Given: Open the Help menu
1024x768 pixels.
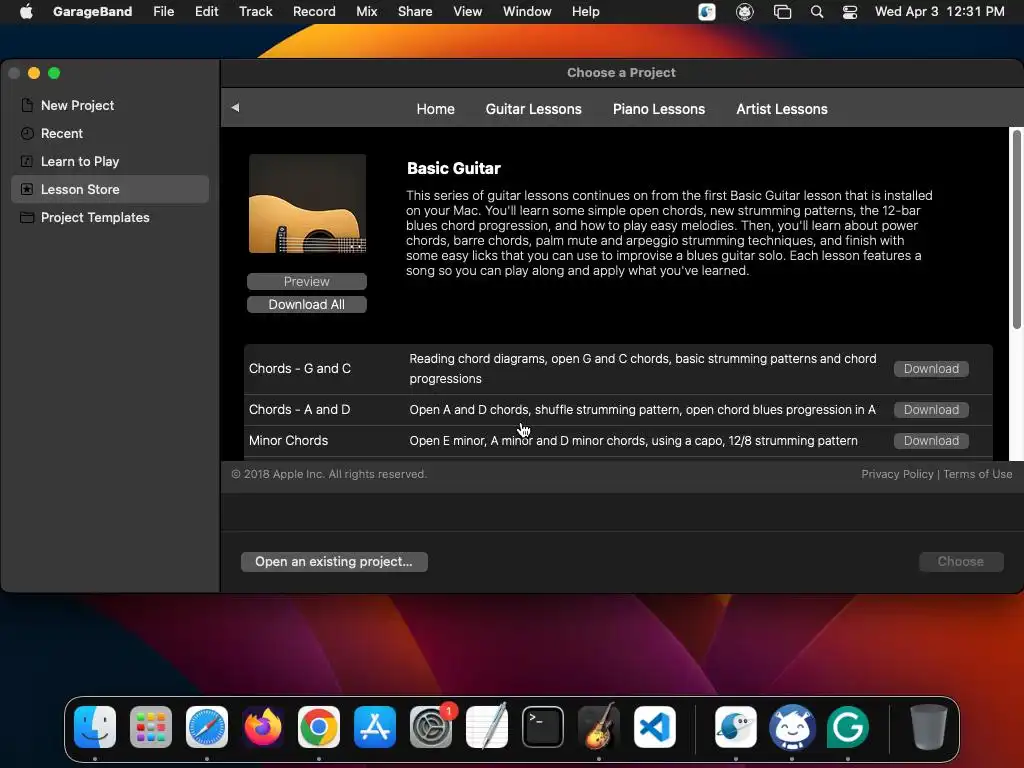Looking at the screenshot, I should (x=585, y=12).
